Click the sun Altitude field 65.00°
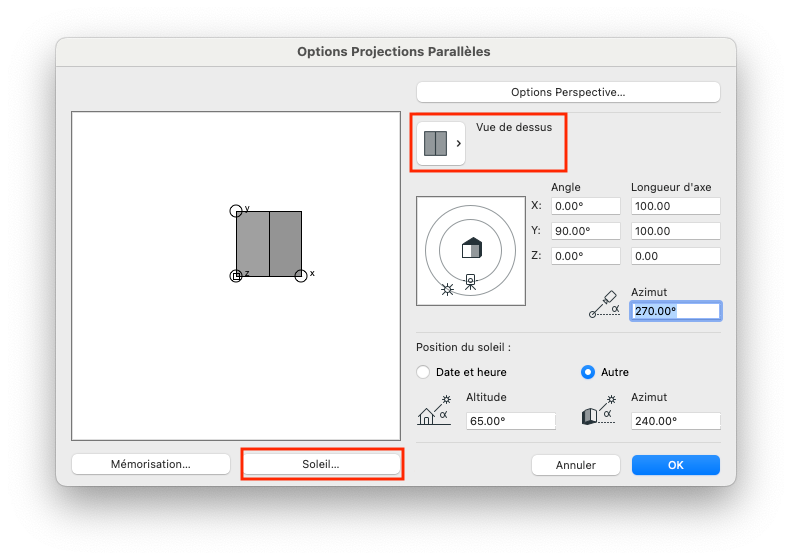The height and width of the screenshot is (560, 792). coord(511,421)
